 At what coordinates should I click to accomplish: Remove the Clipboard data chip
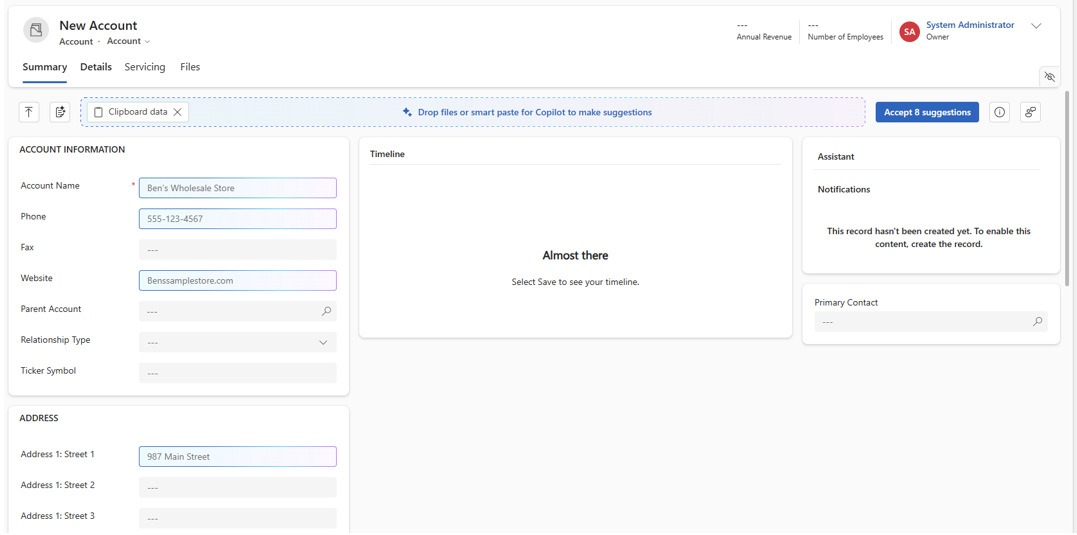177,112
